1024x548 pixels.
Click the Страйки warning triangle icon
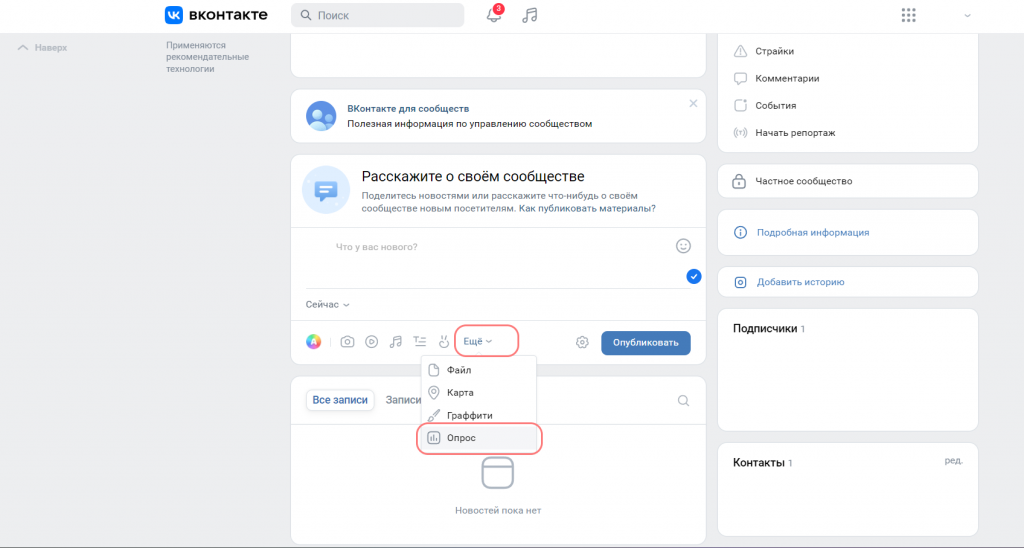[x=740, y=51]
